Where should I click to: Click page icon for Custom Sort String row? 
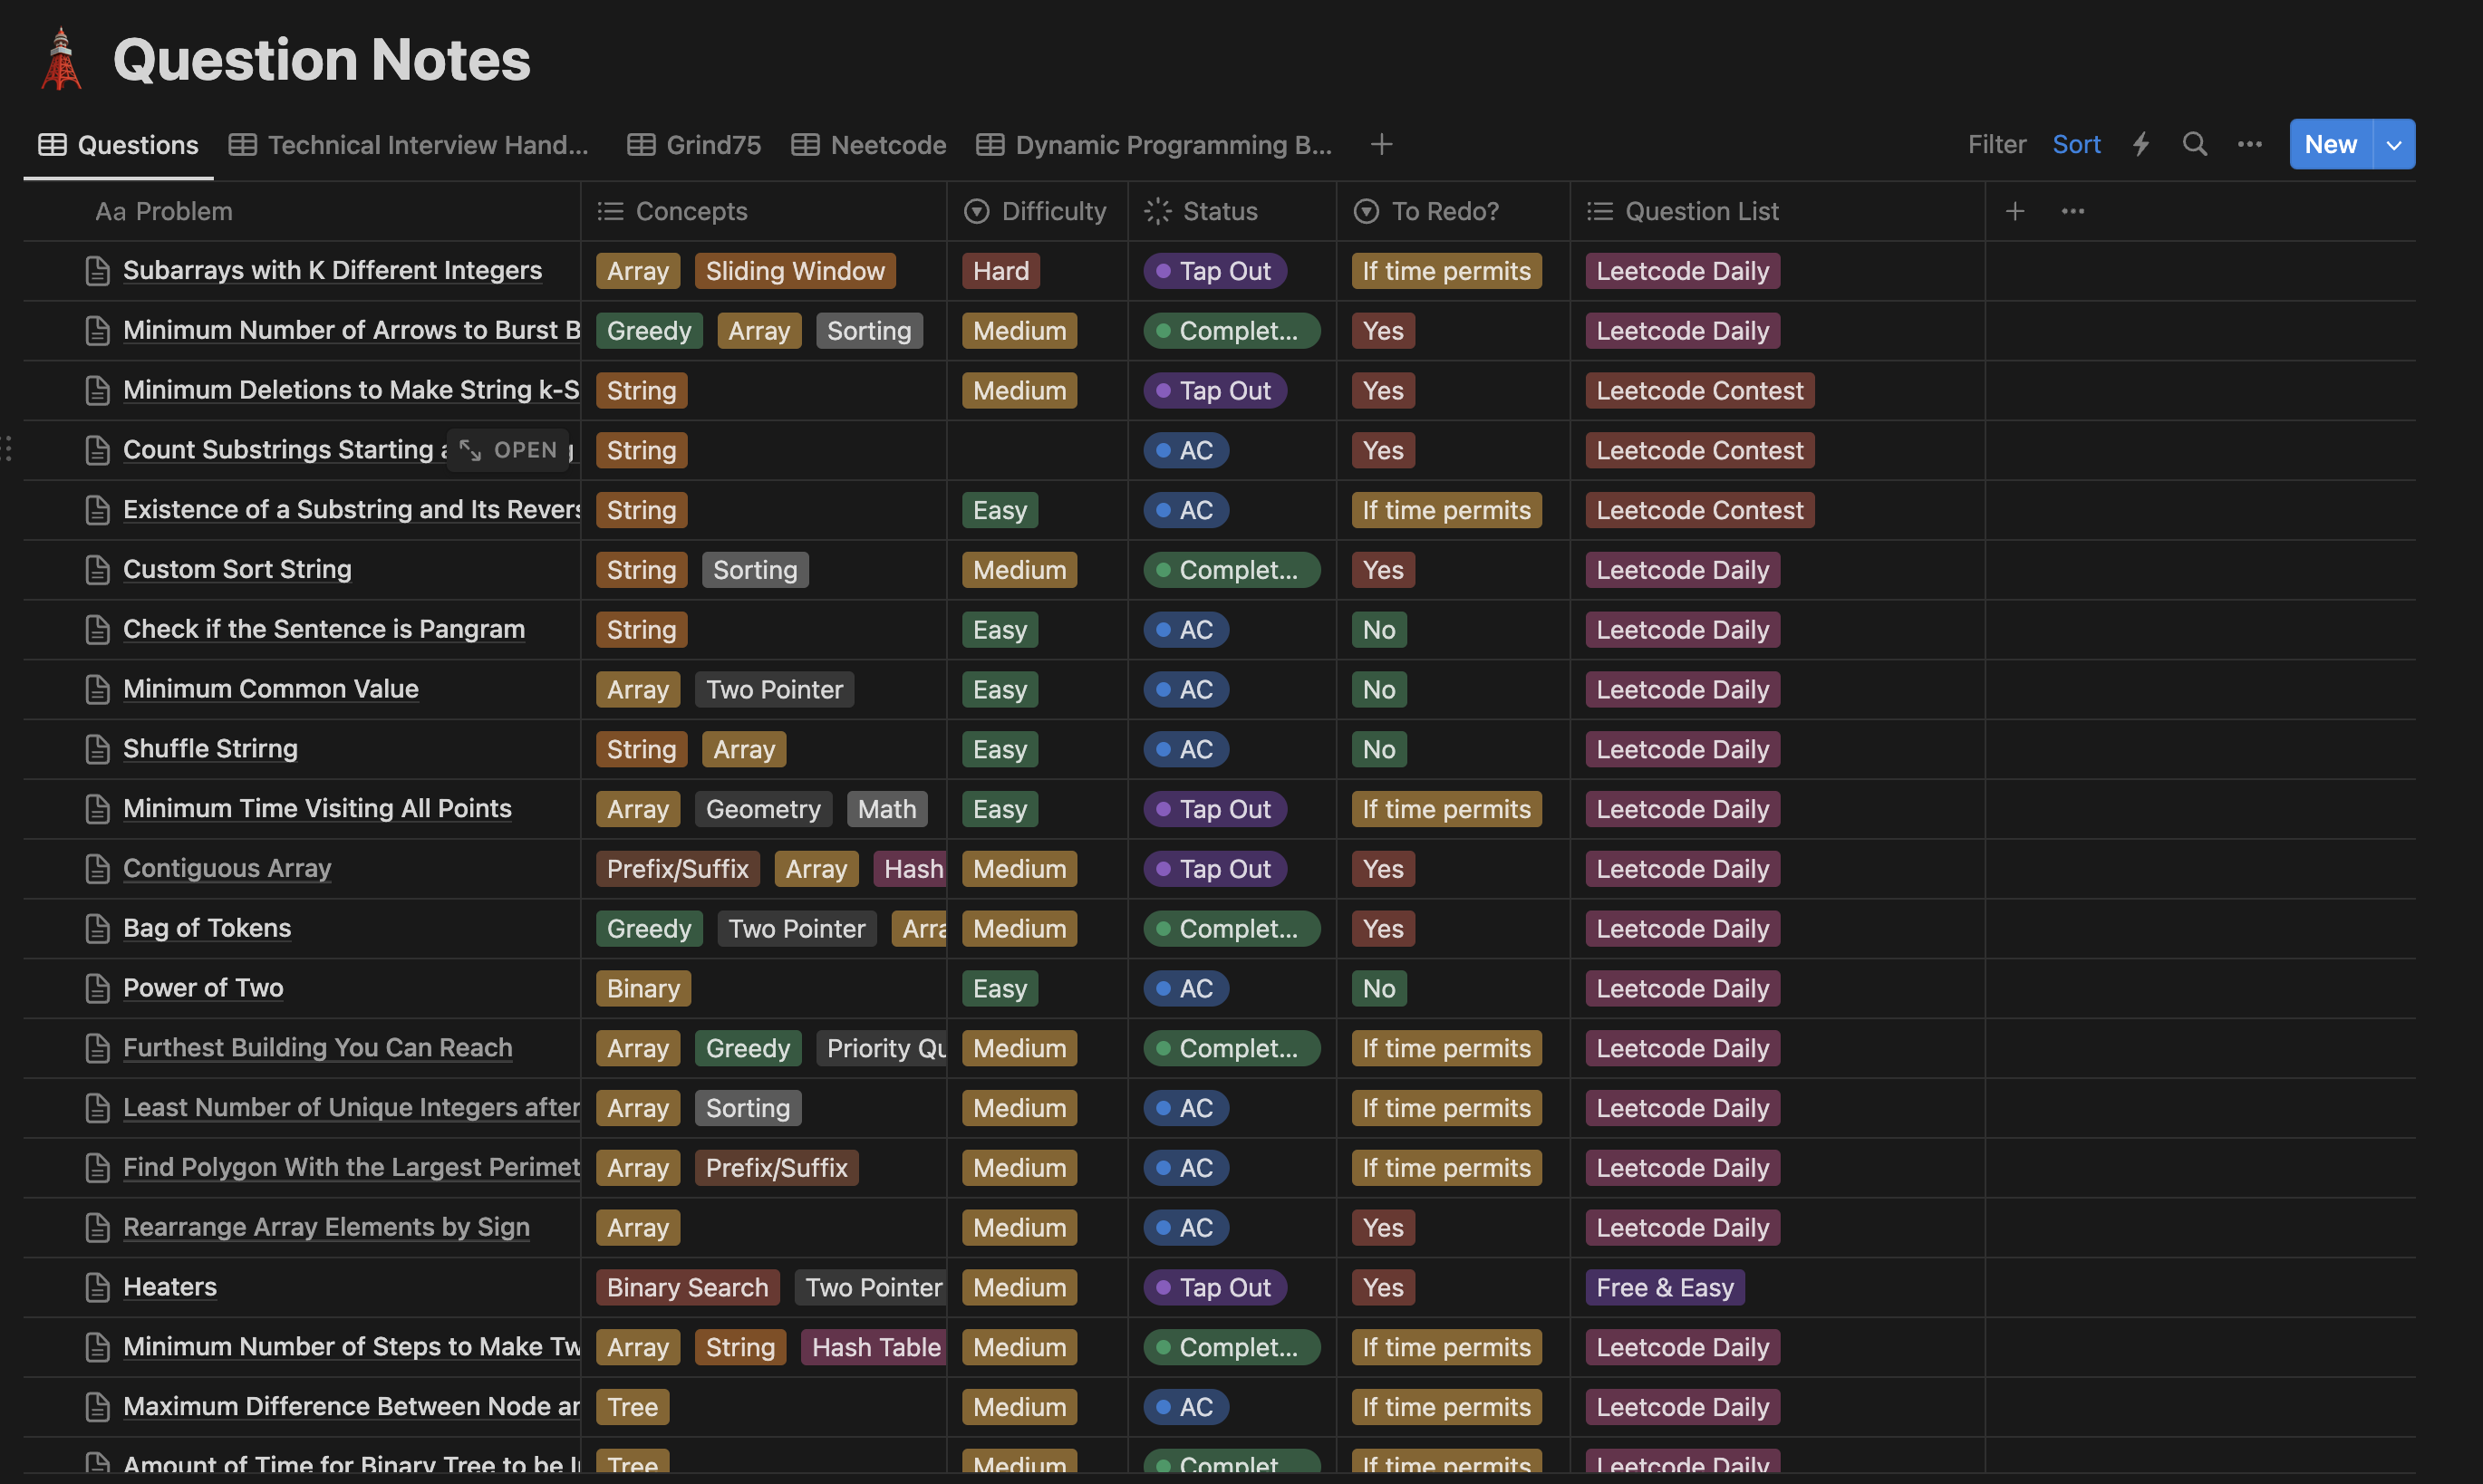coord(97,570)
